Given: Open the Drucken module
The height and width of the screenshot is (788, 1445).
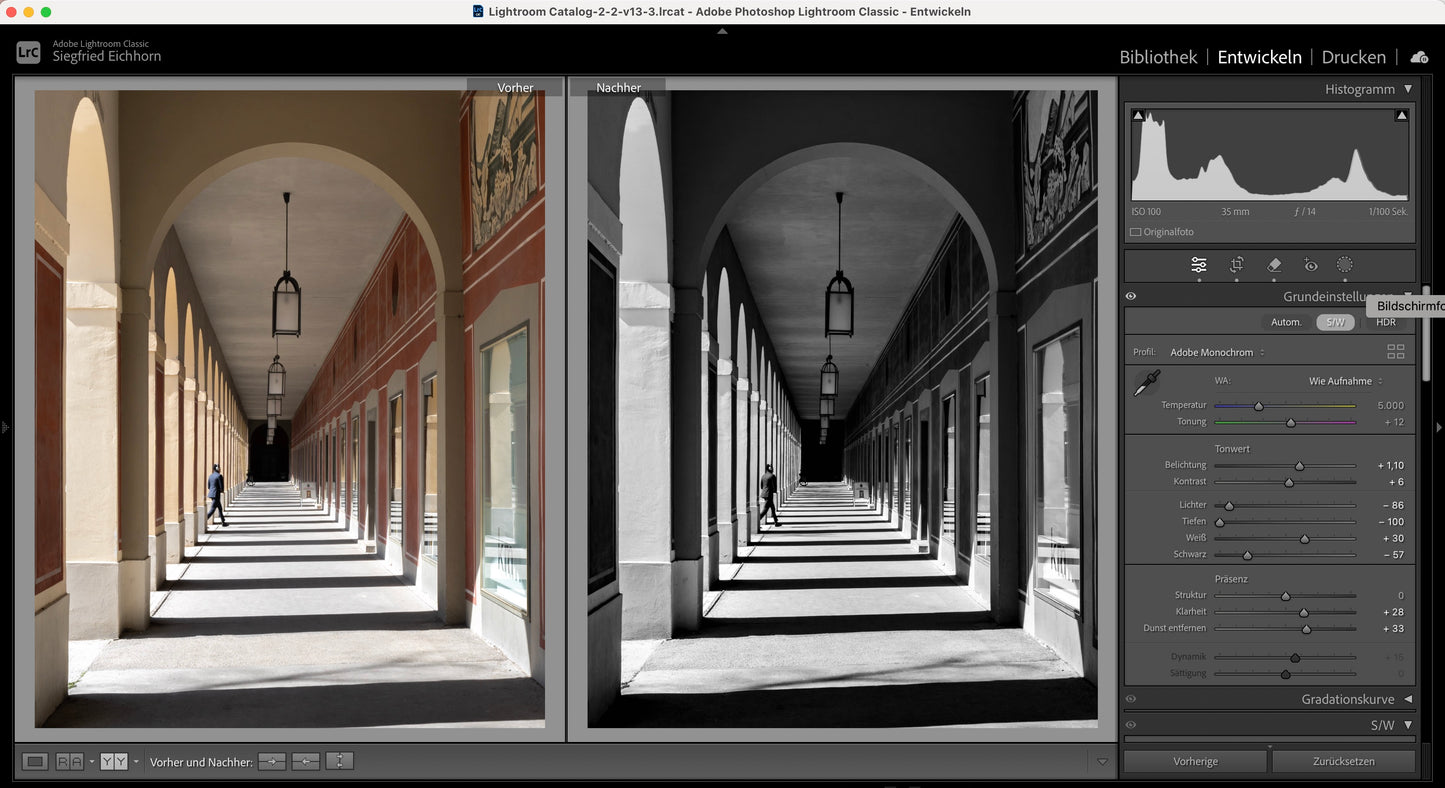Looking at the screenshot, I should (x=1353, y=57).
